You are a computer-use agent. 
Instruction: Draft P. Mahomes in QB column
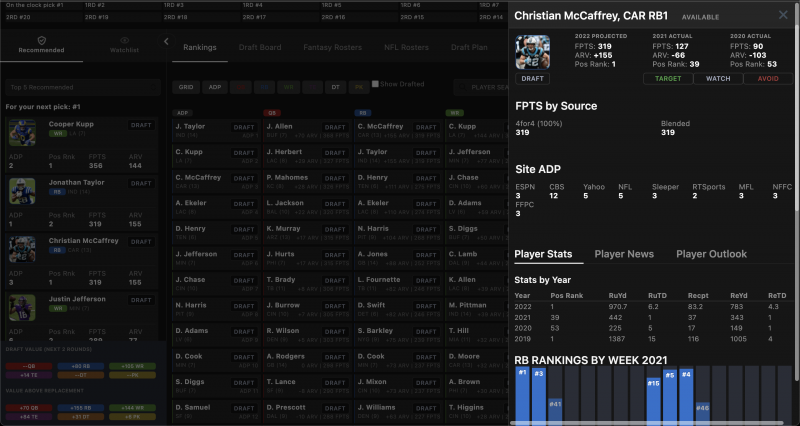click(x=335, y=178)
